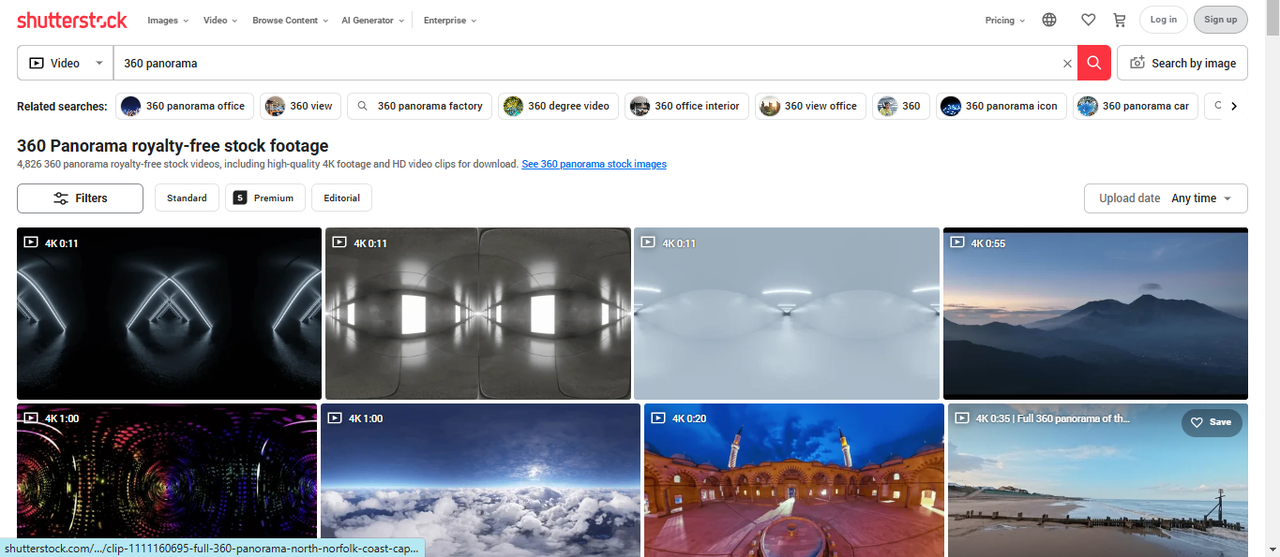The height and width of the screenshot is (557, 1280).
Task: Expand the Browse Content menu
Action: click(x=290, y=20)
